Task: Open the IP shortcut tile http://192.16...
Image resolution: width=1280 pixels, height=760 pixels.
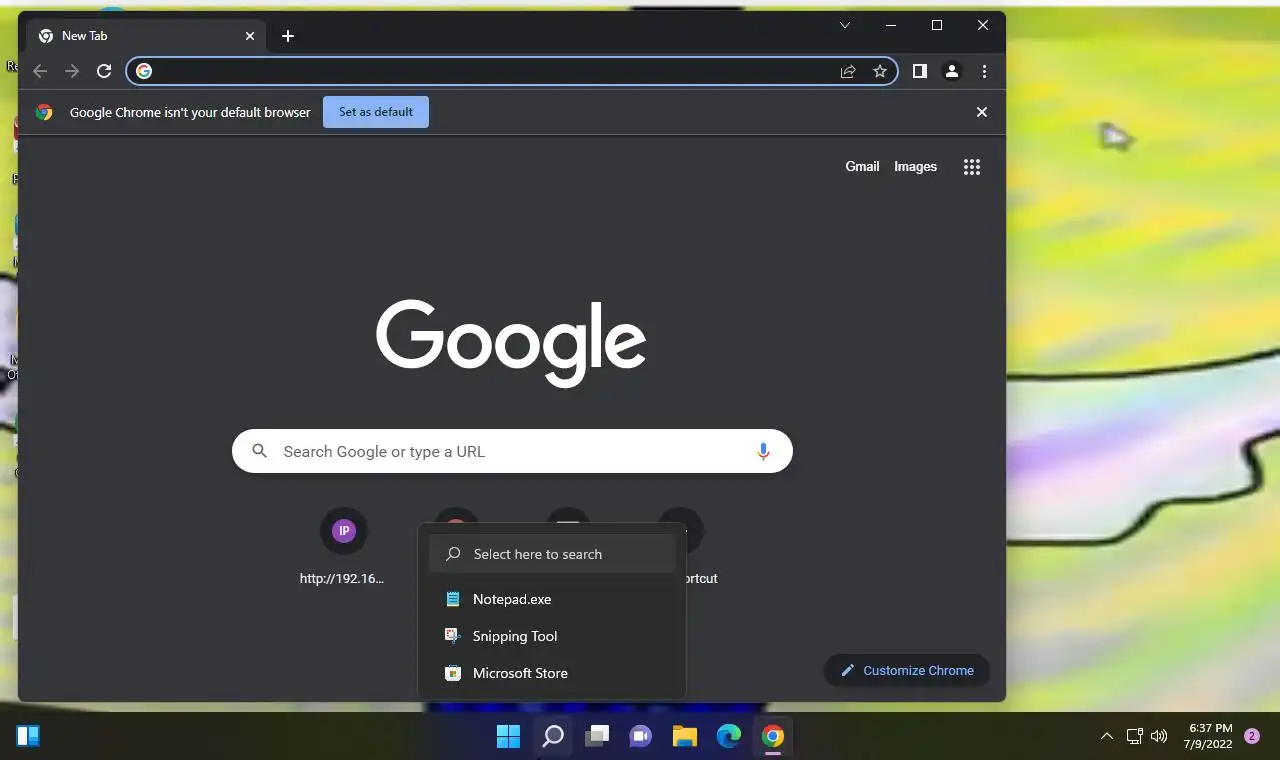Action: 343,547
